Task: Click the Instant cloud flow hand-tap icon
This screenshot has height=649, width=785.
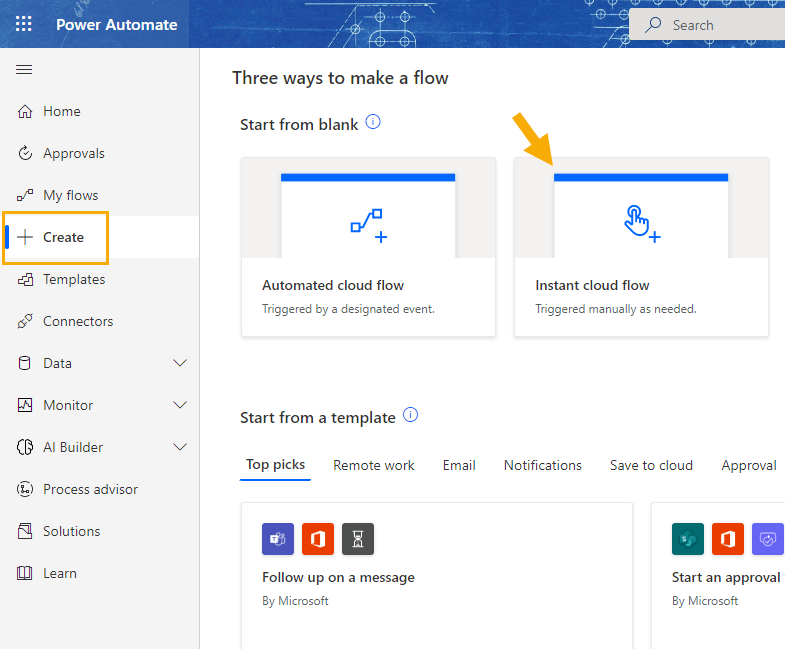Action: [642, 224]
